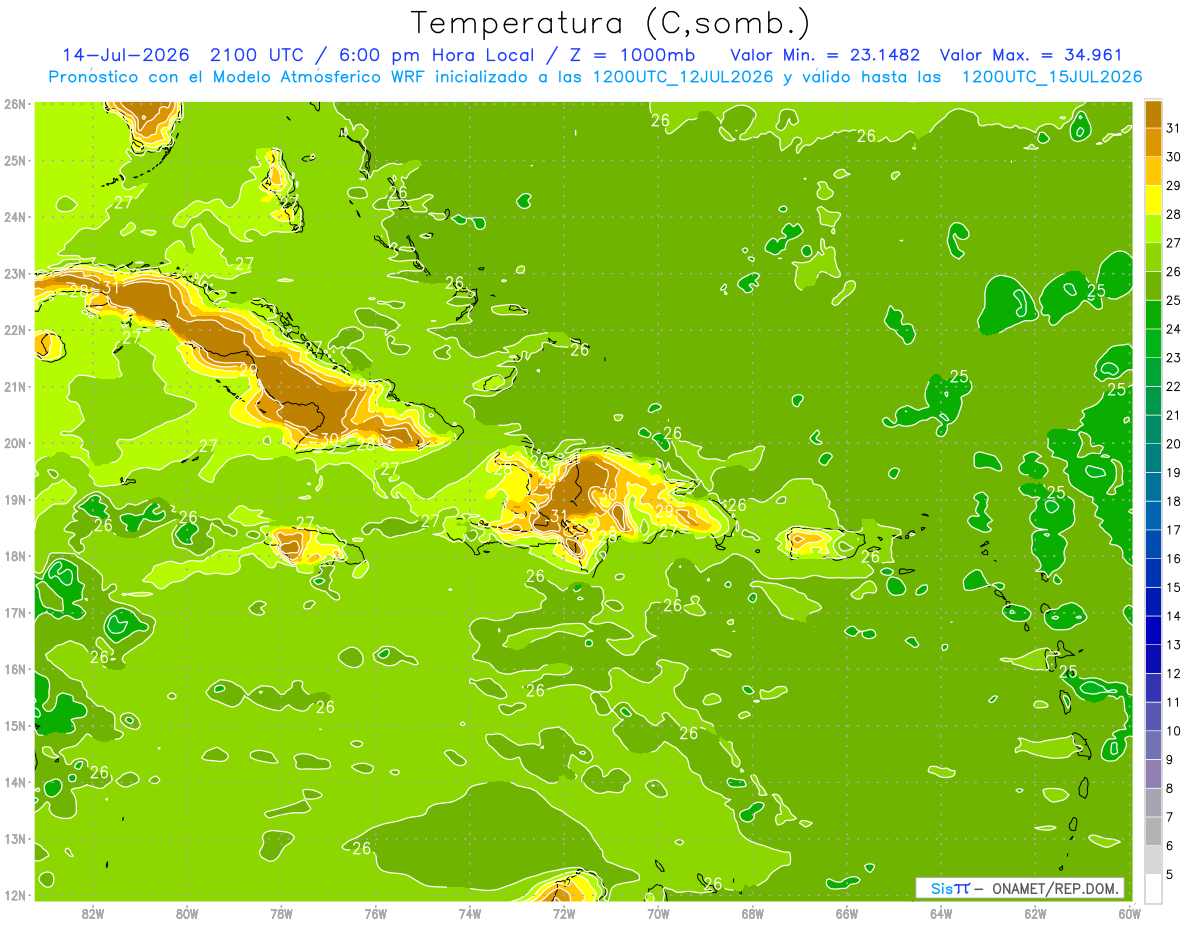Click the '66W' longitude axis label
The width and height of the screenshot is (1200, 927).
(x=846, y=913)
